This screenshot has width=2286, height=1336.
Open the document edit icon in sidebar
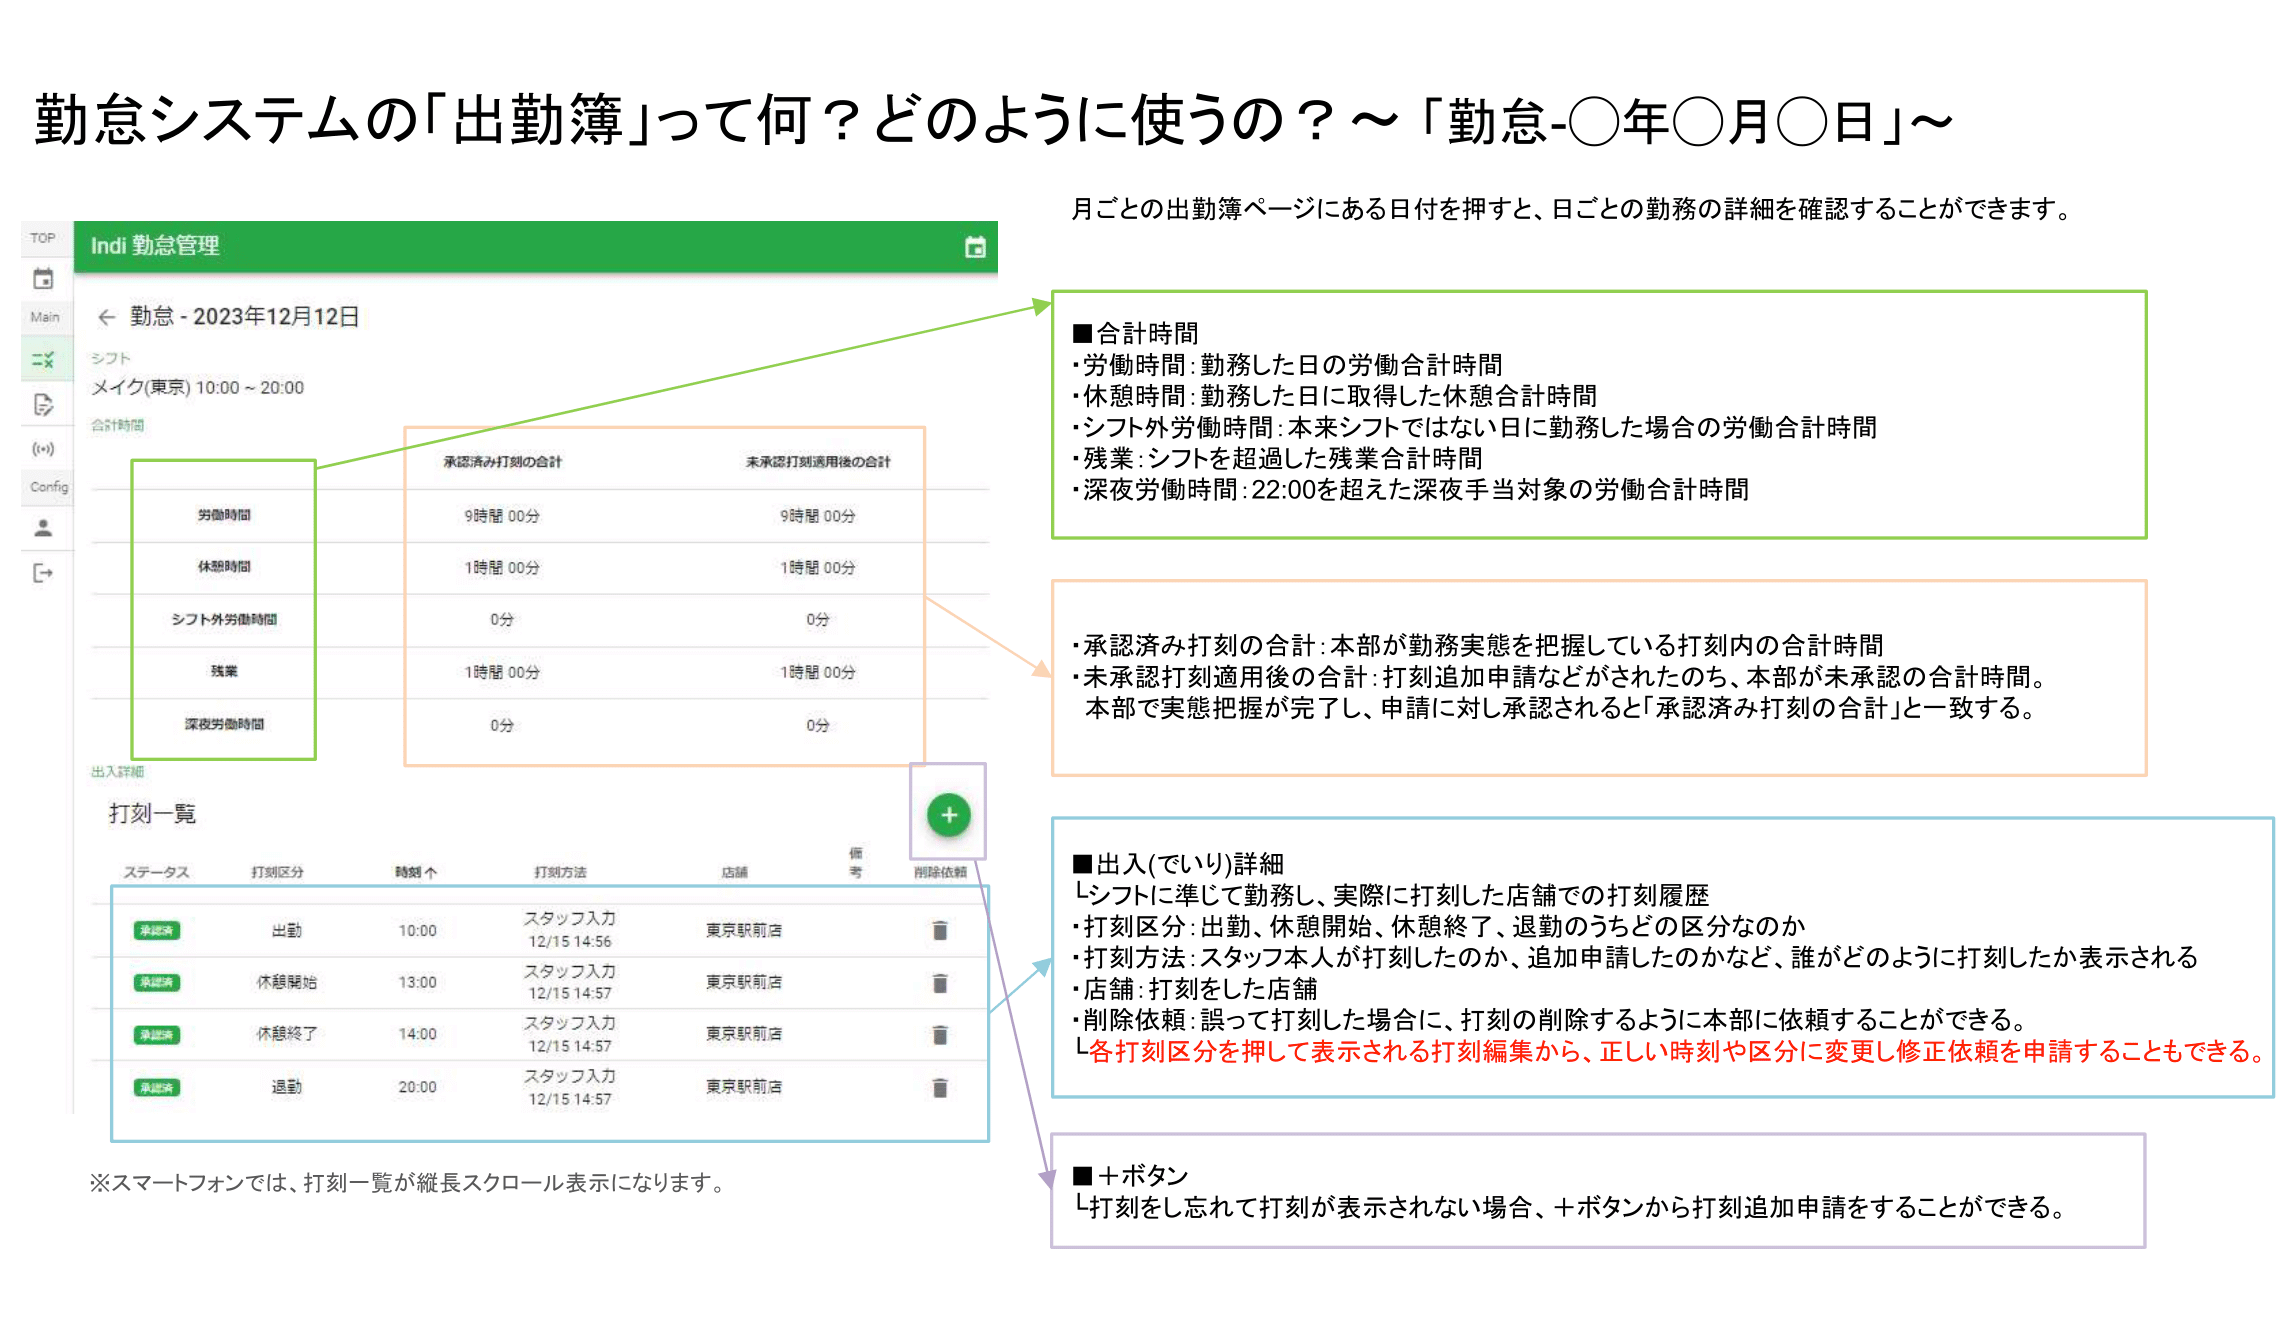point(43,405)
